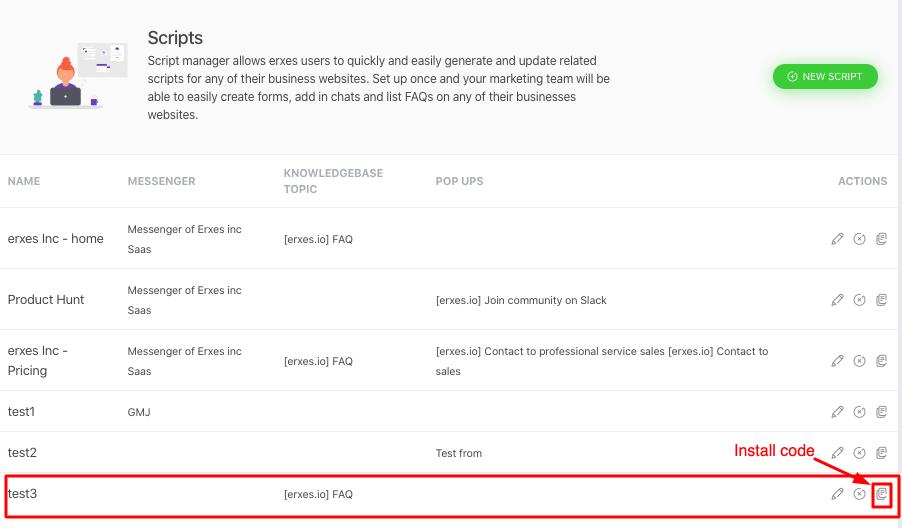Show install code for Product Hunt

pos(881,300)
